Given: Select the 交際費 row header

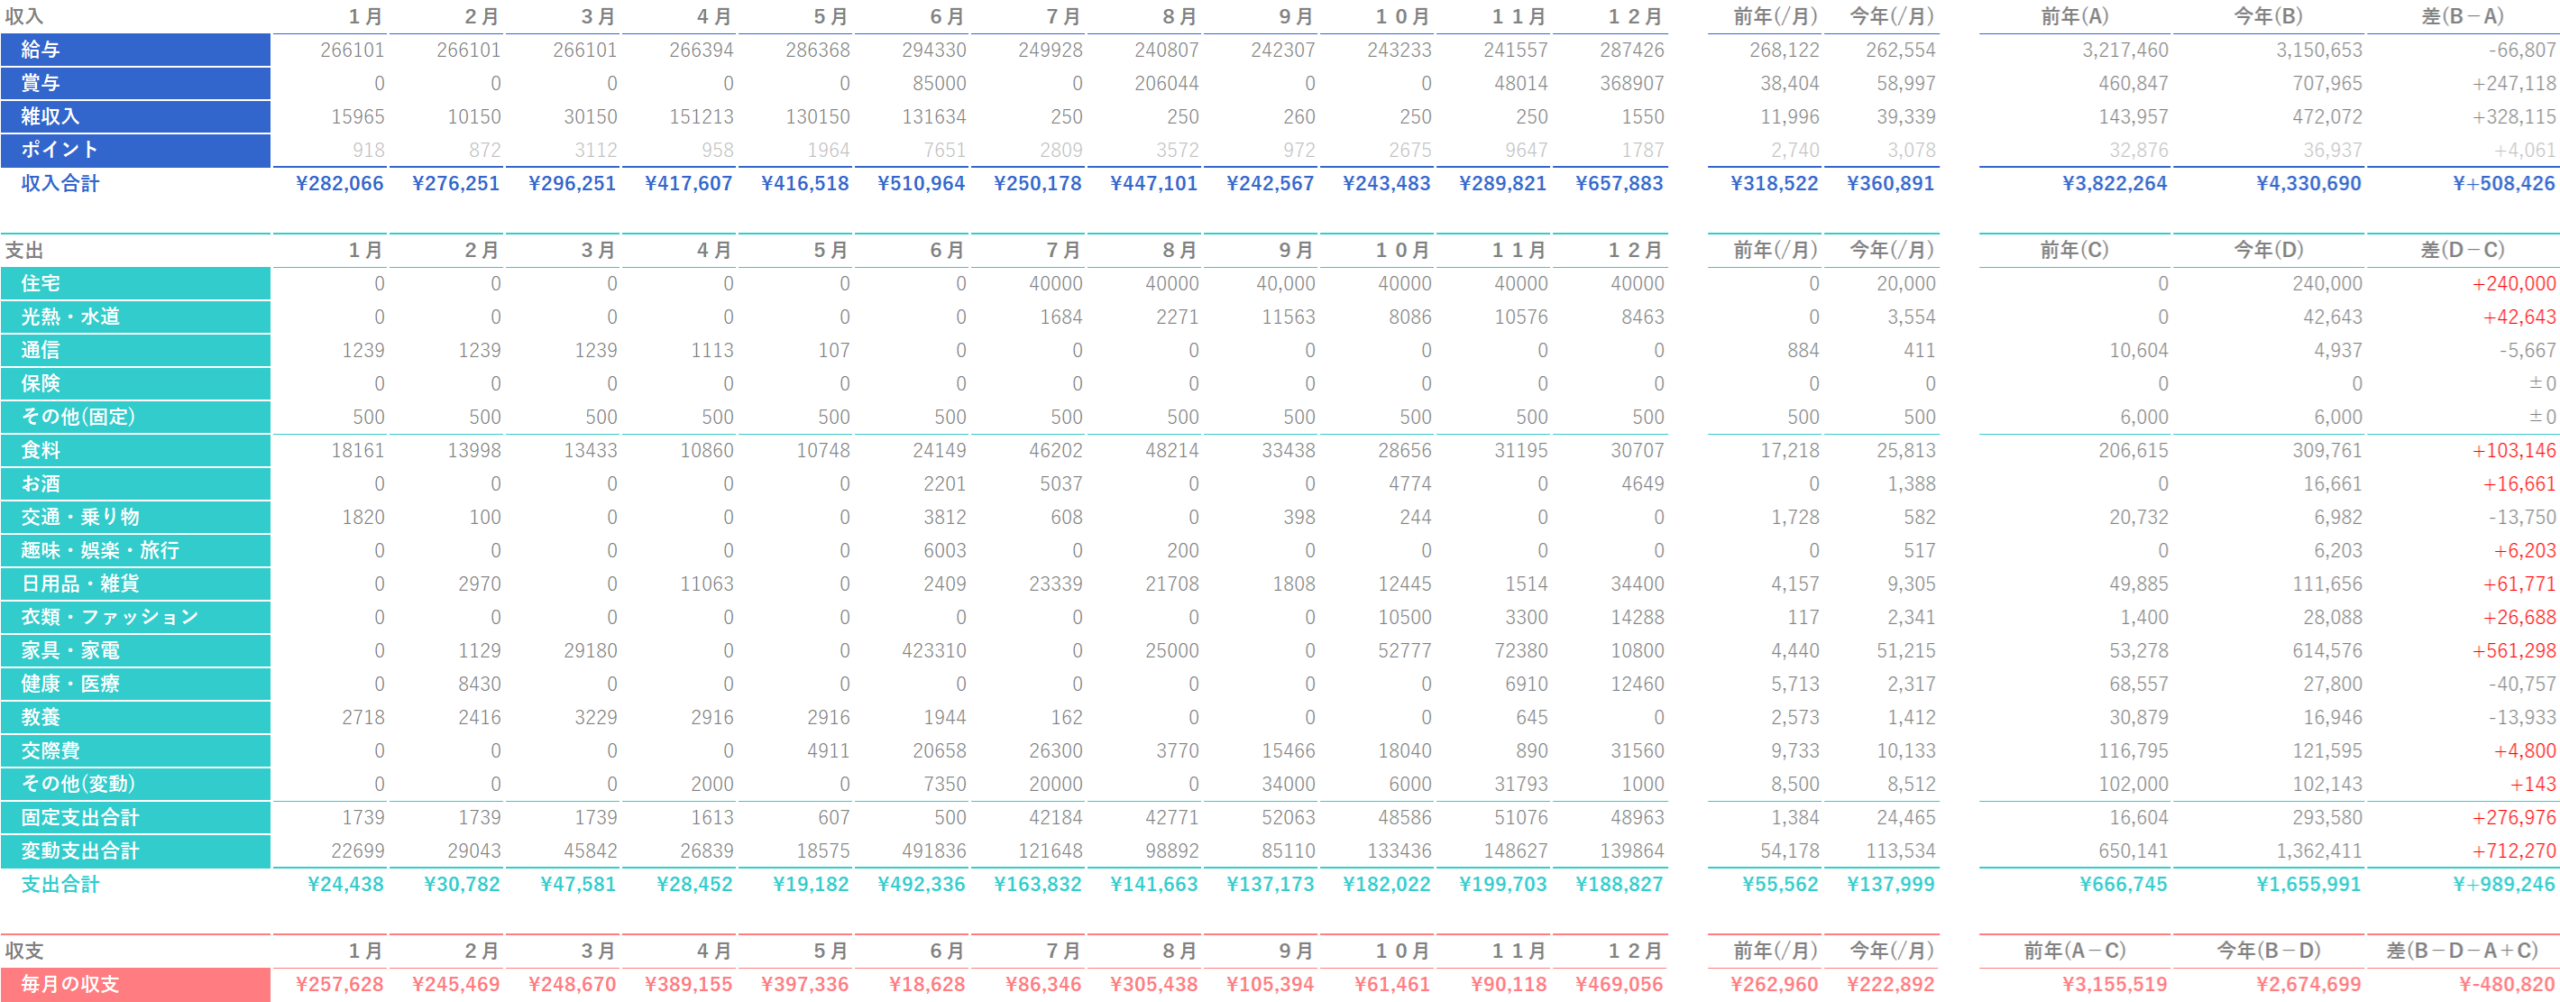Looking at the screenshot, I should 135,751.
